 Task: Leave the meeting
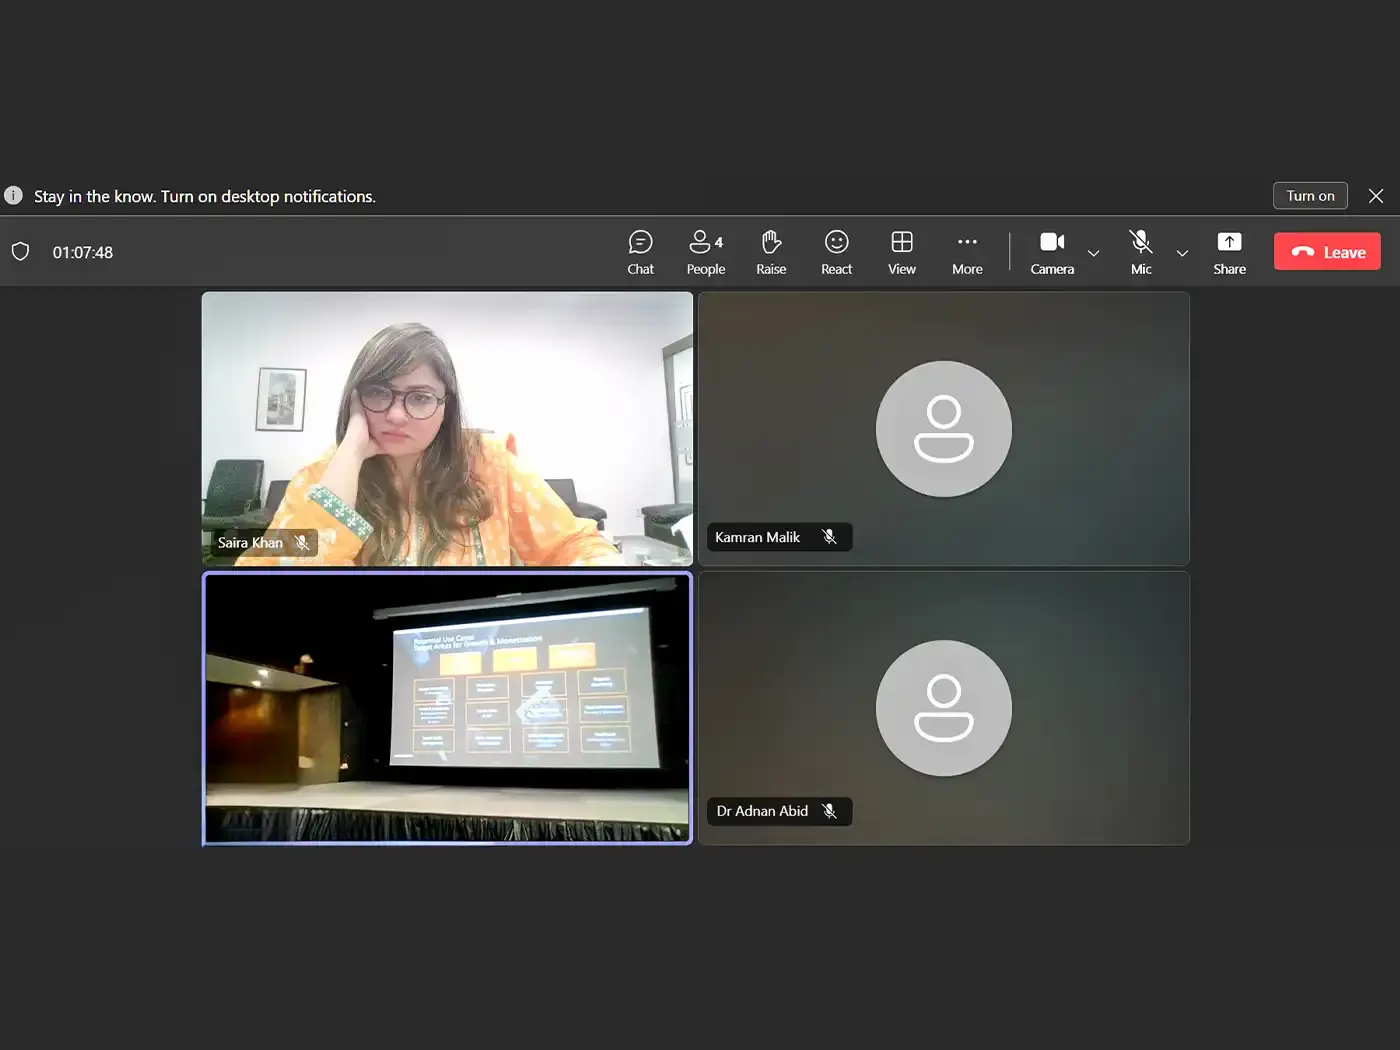point(1327,252)
